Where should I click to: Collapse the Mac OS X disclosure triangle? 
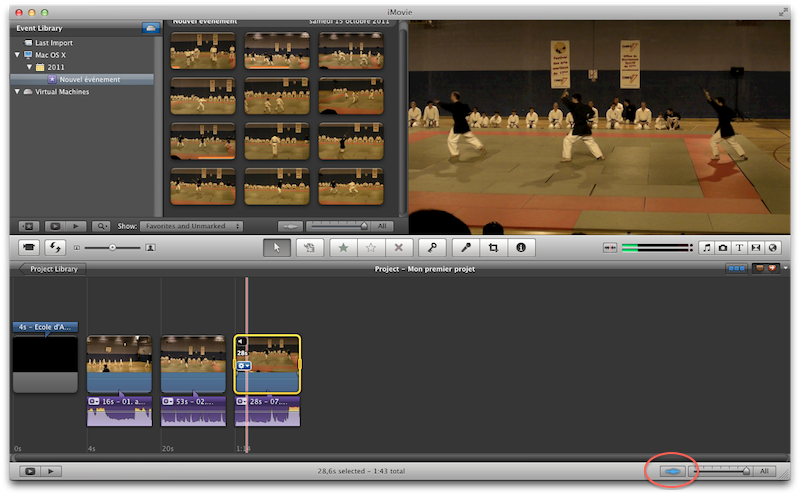(17, 55)
